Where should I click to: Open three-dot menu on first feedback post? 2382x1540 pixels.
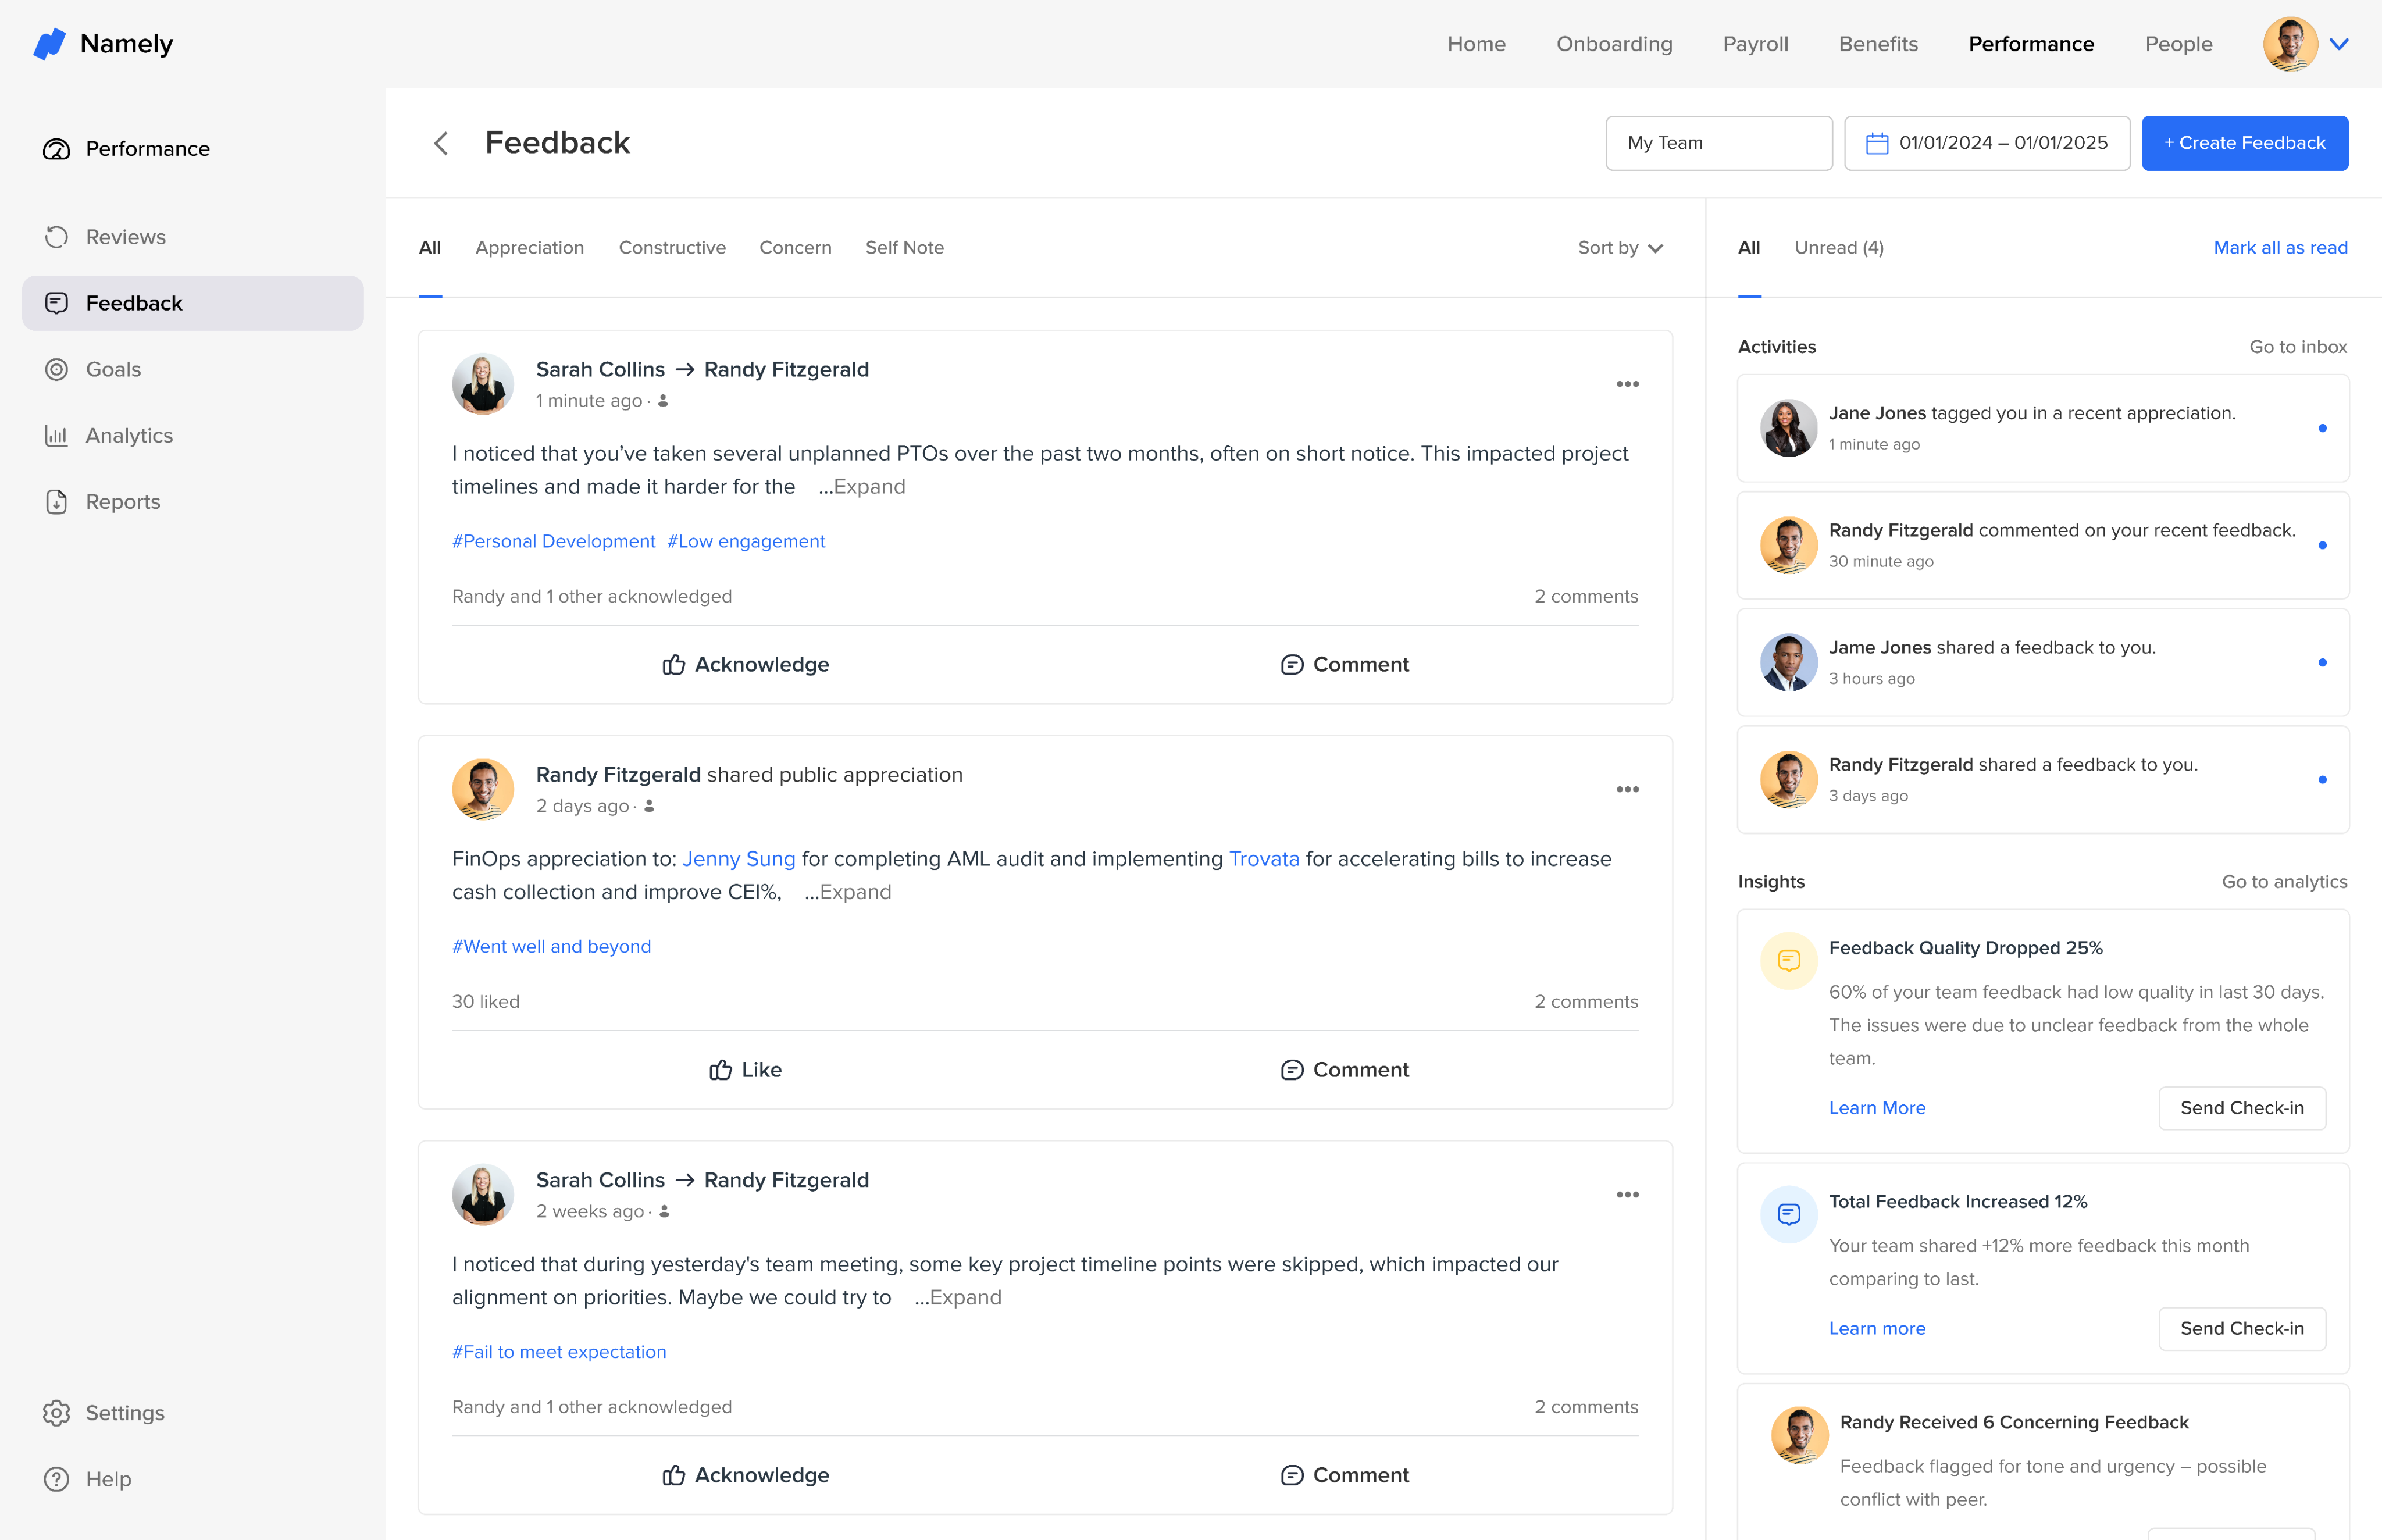tap(1627, 384)
